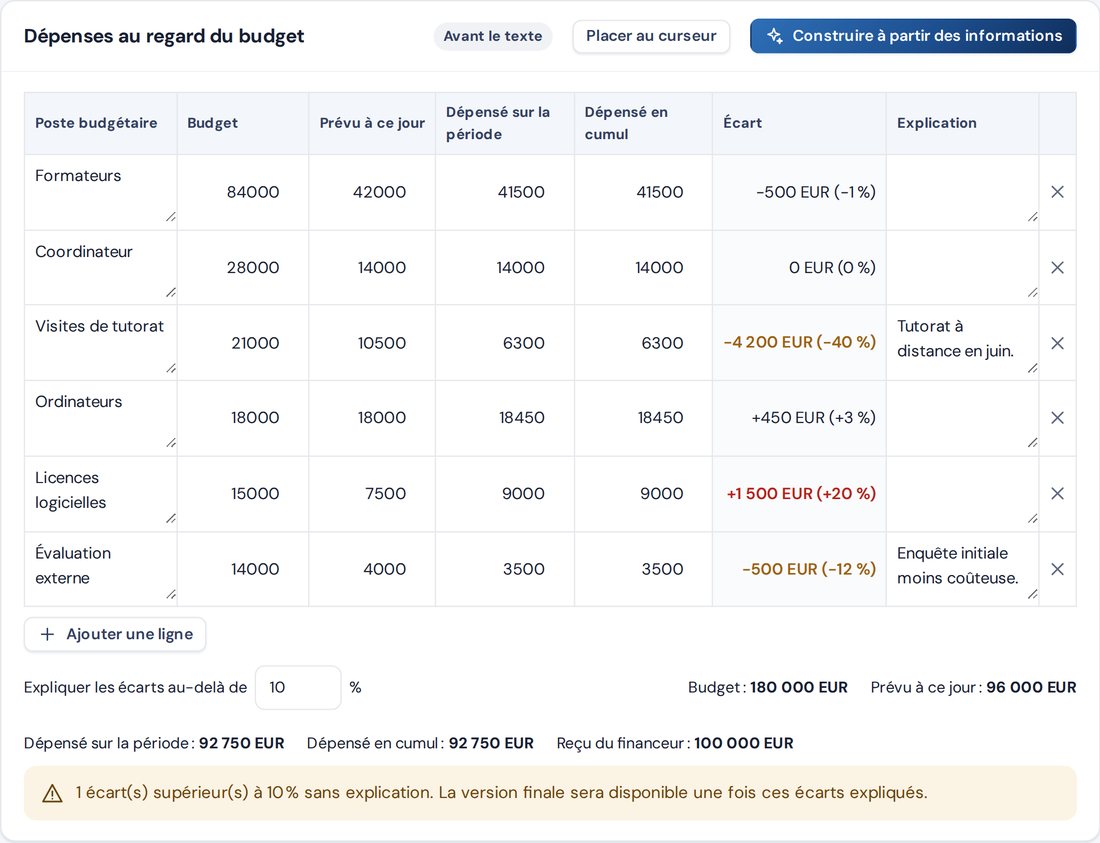Remove the Ordinateurs row
Screen dimensions: 1100x843
pyautogui.click(x=1057, y=418)
